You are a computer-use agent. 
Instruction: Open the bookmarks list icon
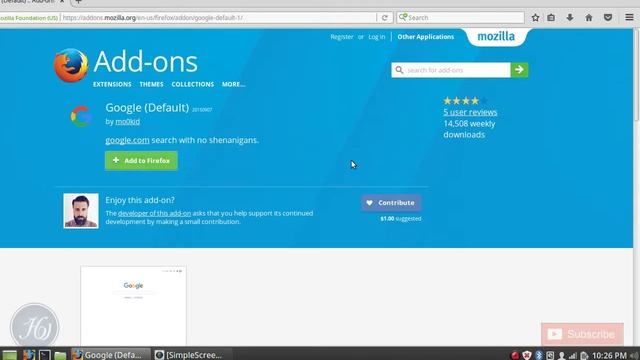(x=551, y=18)
